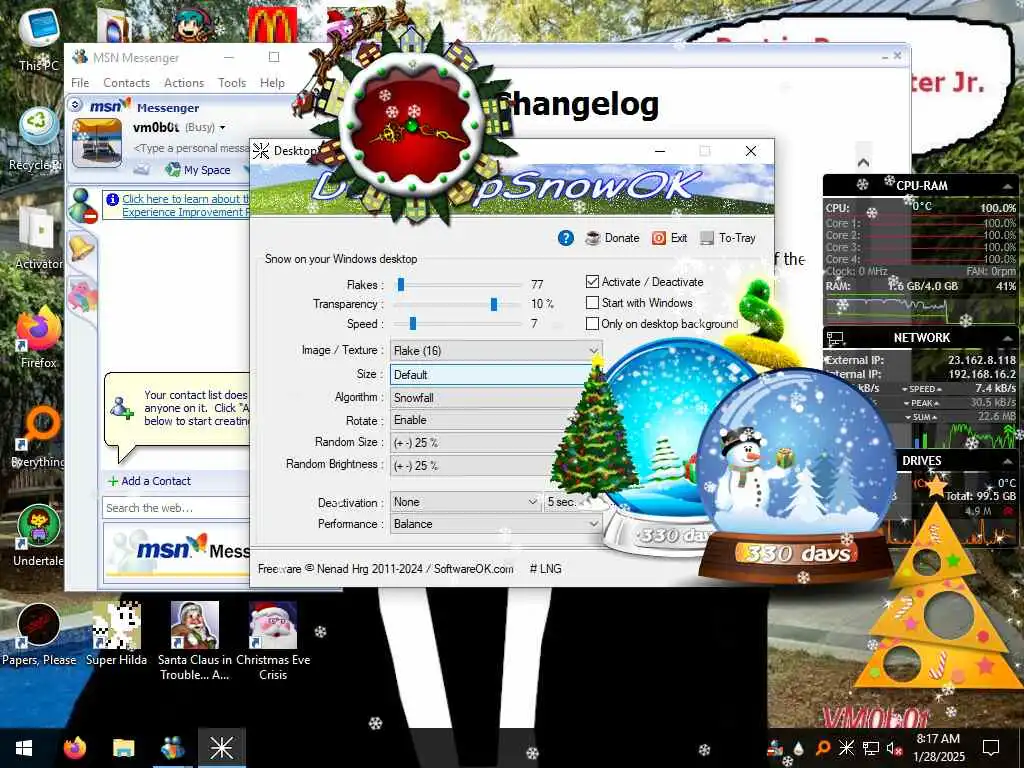Click the DesktopSnowOK taskbar snowflake button
This screenshot has height=768, width=1024.
pyautogui.click(x=221, y=748)
